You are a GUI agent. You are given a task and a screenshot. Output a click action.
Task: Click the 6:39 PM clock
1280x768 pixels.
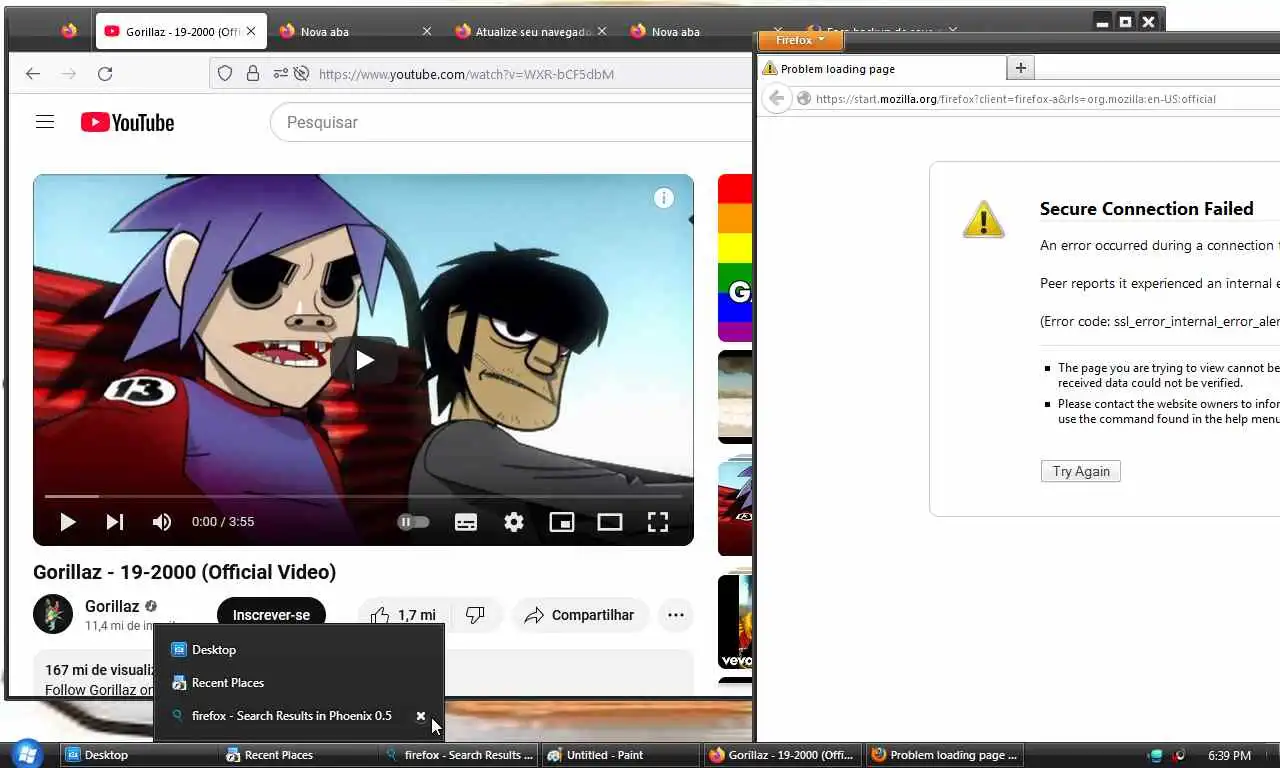coord(1229,755)
